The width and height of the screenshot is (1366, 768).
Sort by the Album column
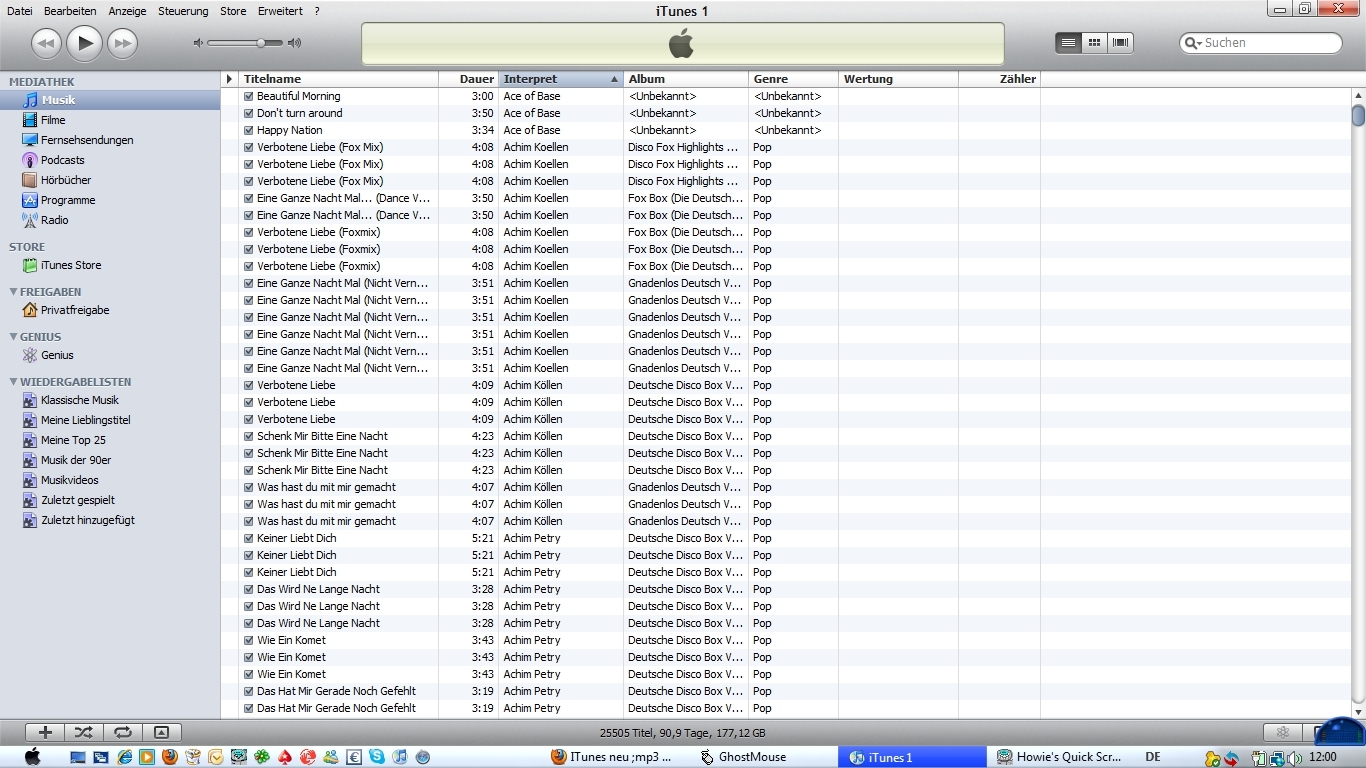[x=686, y=79]
